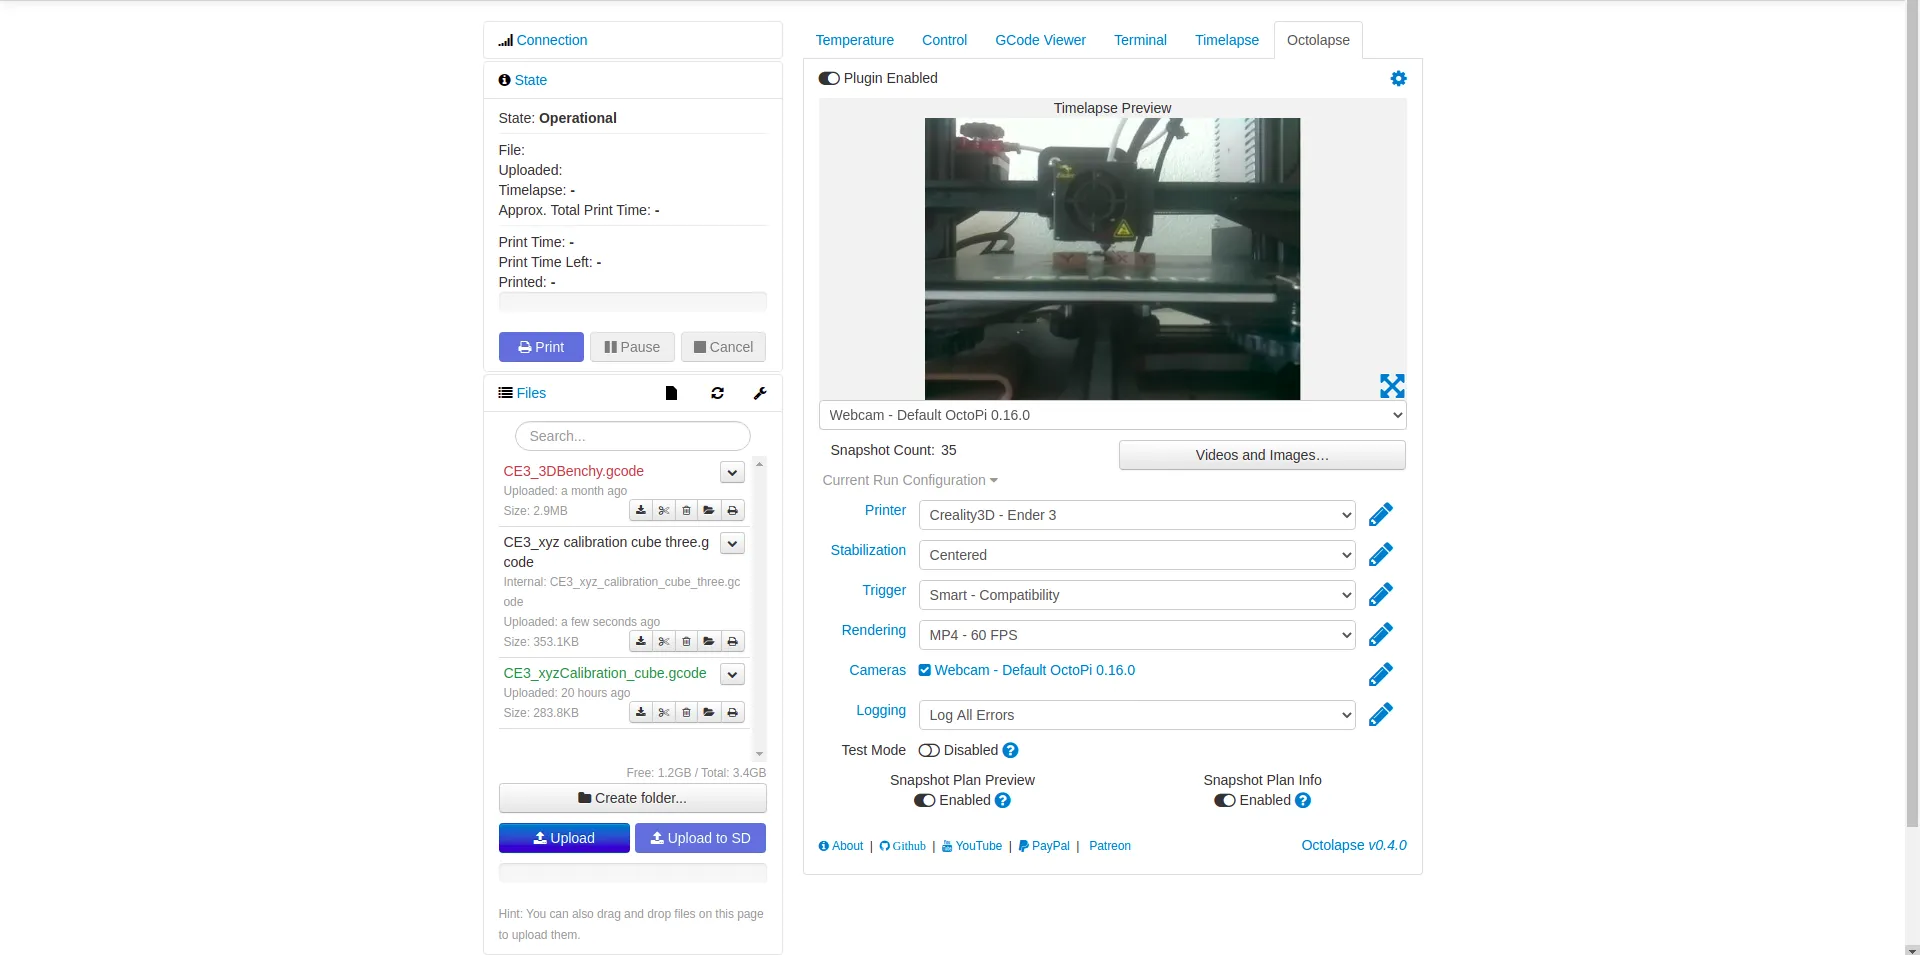This screenshot has height=955, width=1920.
Task: Toggle the Test Mode switch
Action: [x=929, y=750]
